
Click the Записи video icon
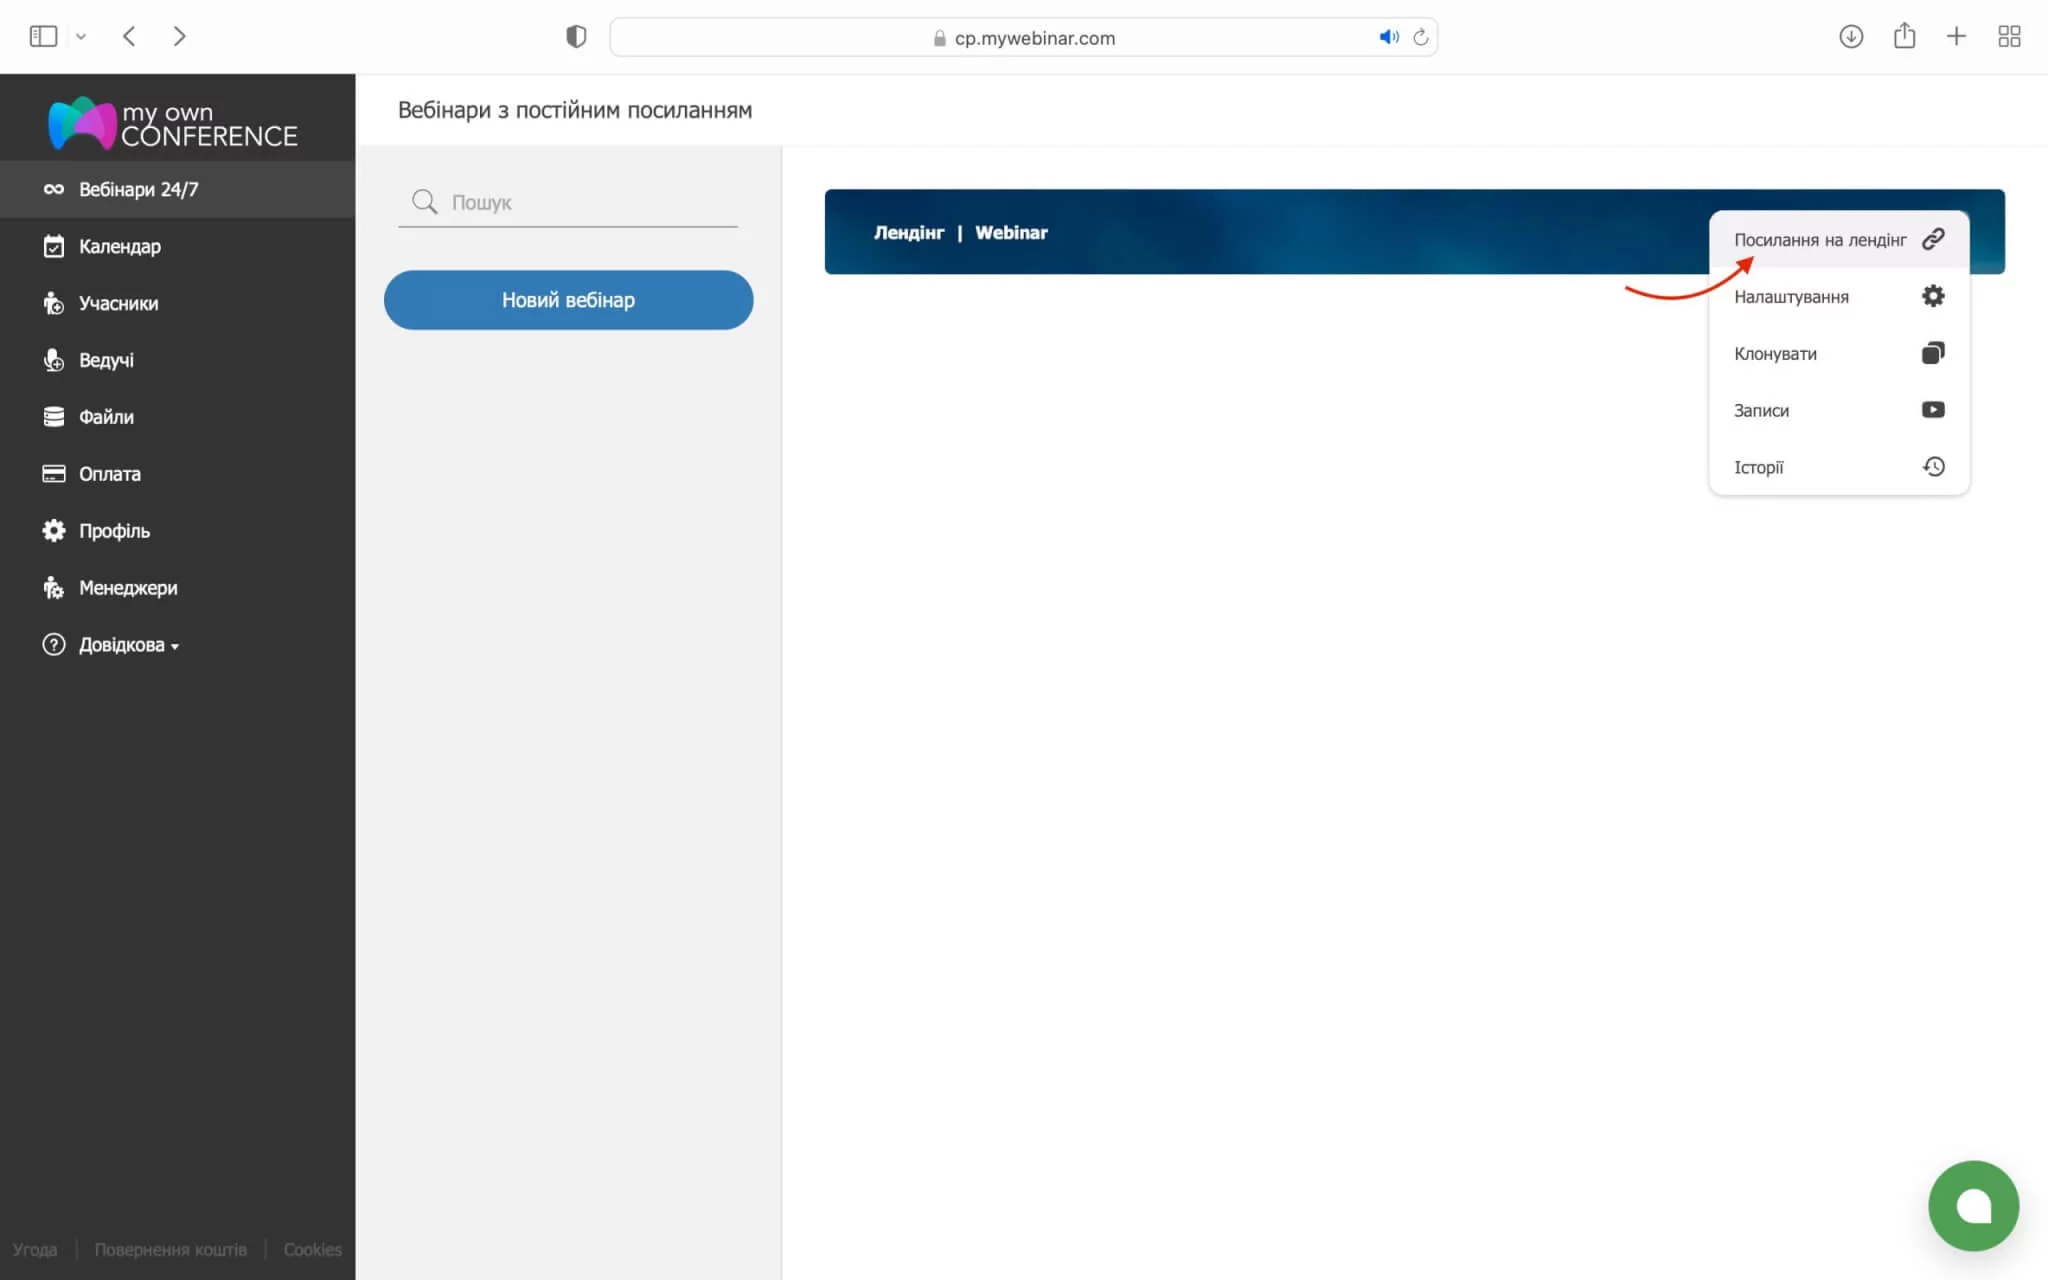pyautogui.click(x=1933, y=410)
